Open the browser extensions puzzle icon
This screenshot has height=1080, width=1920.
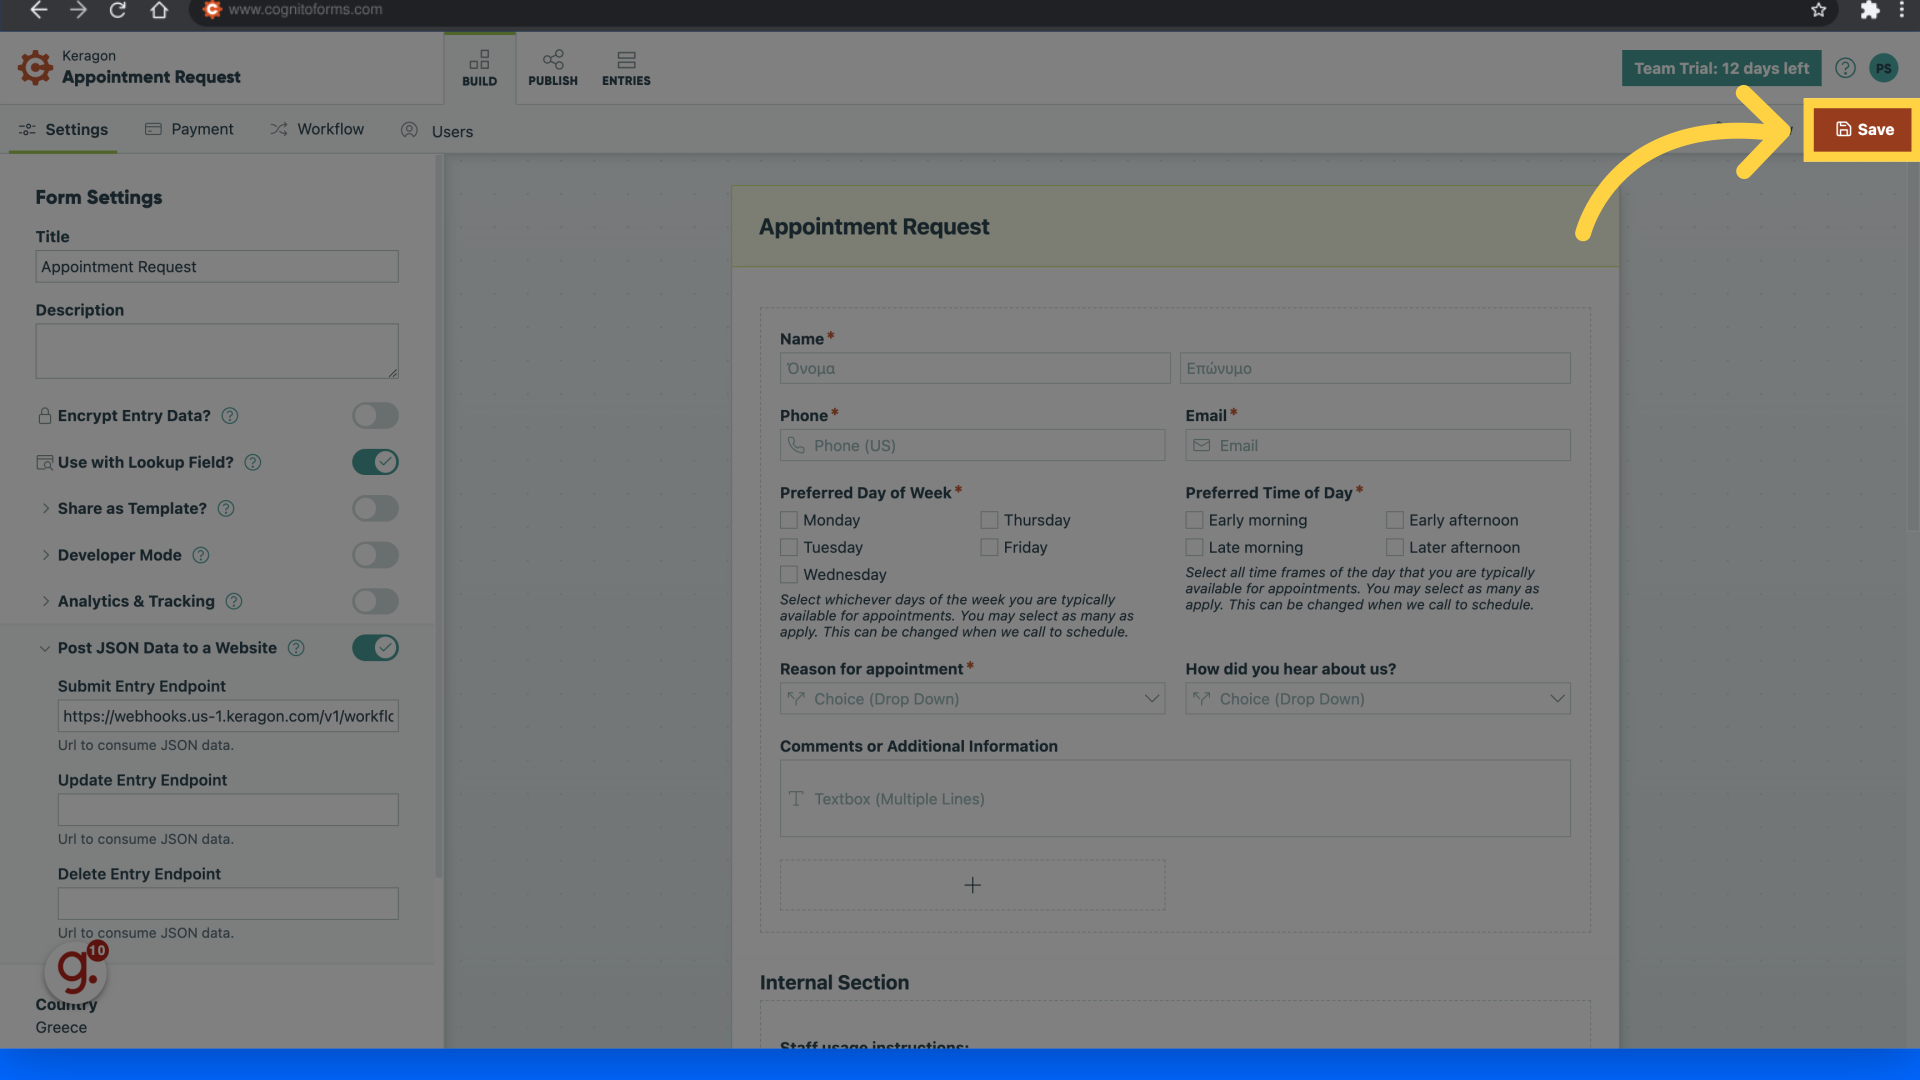(x=1870, y=11)
